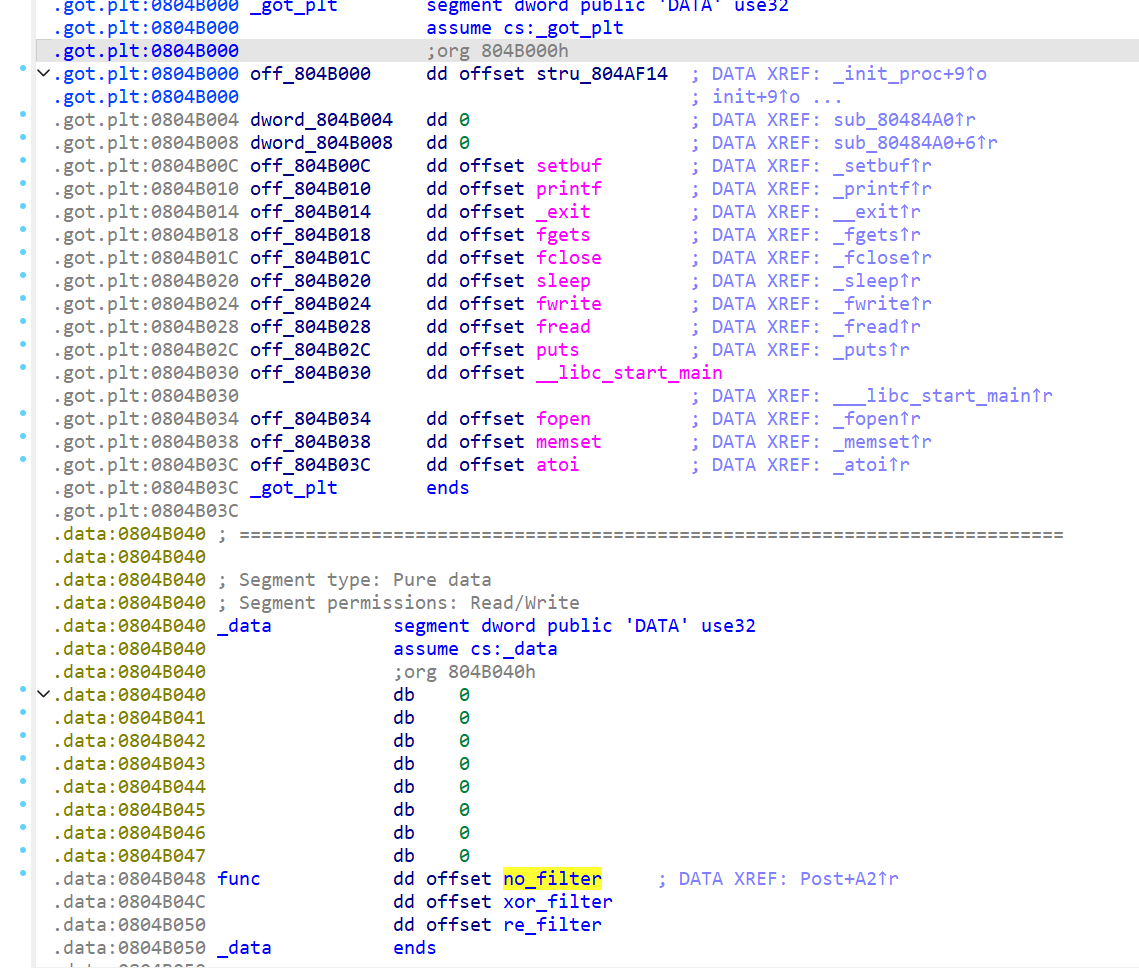1139x968 pixels.
Task: Select the off_804B018 label for fgets
Action: [x=310, y=235]
